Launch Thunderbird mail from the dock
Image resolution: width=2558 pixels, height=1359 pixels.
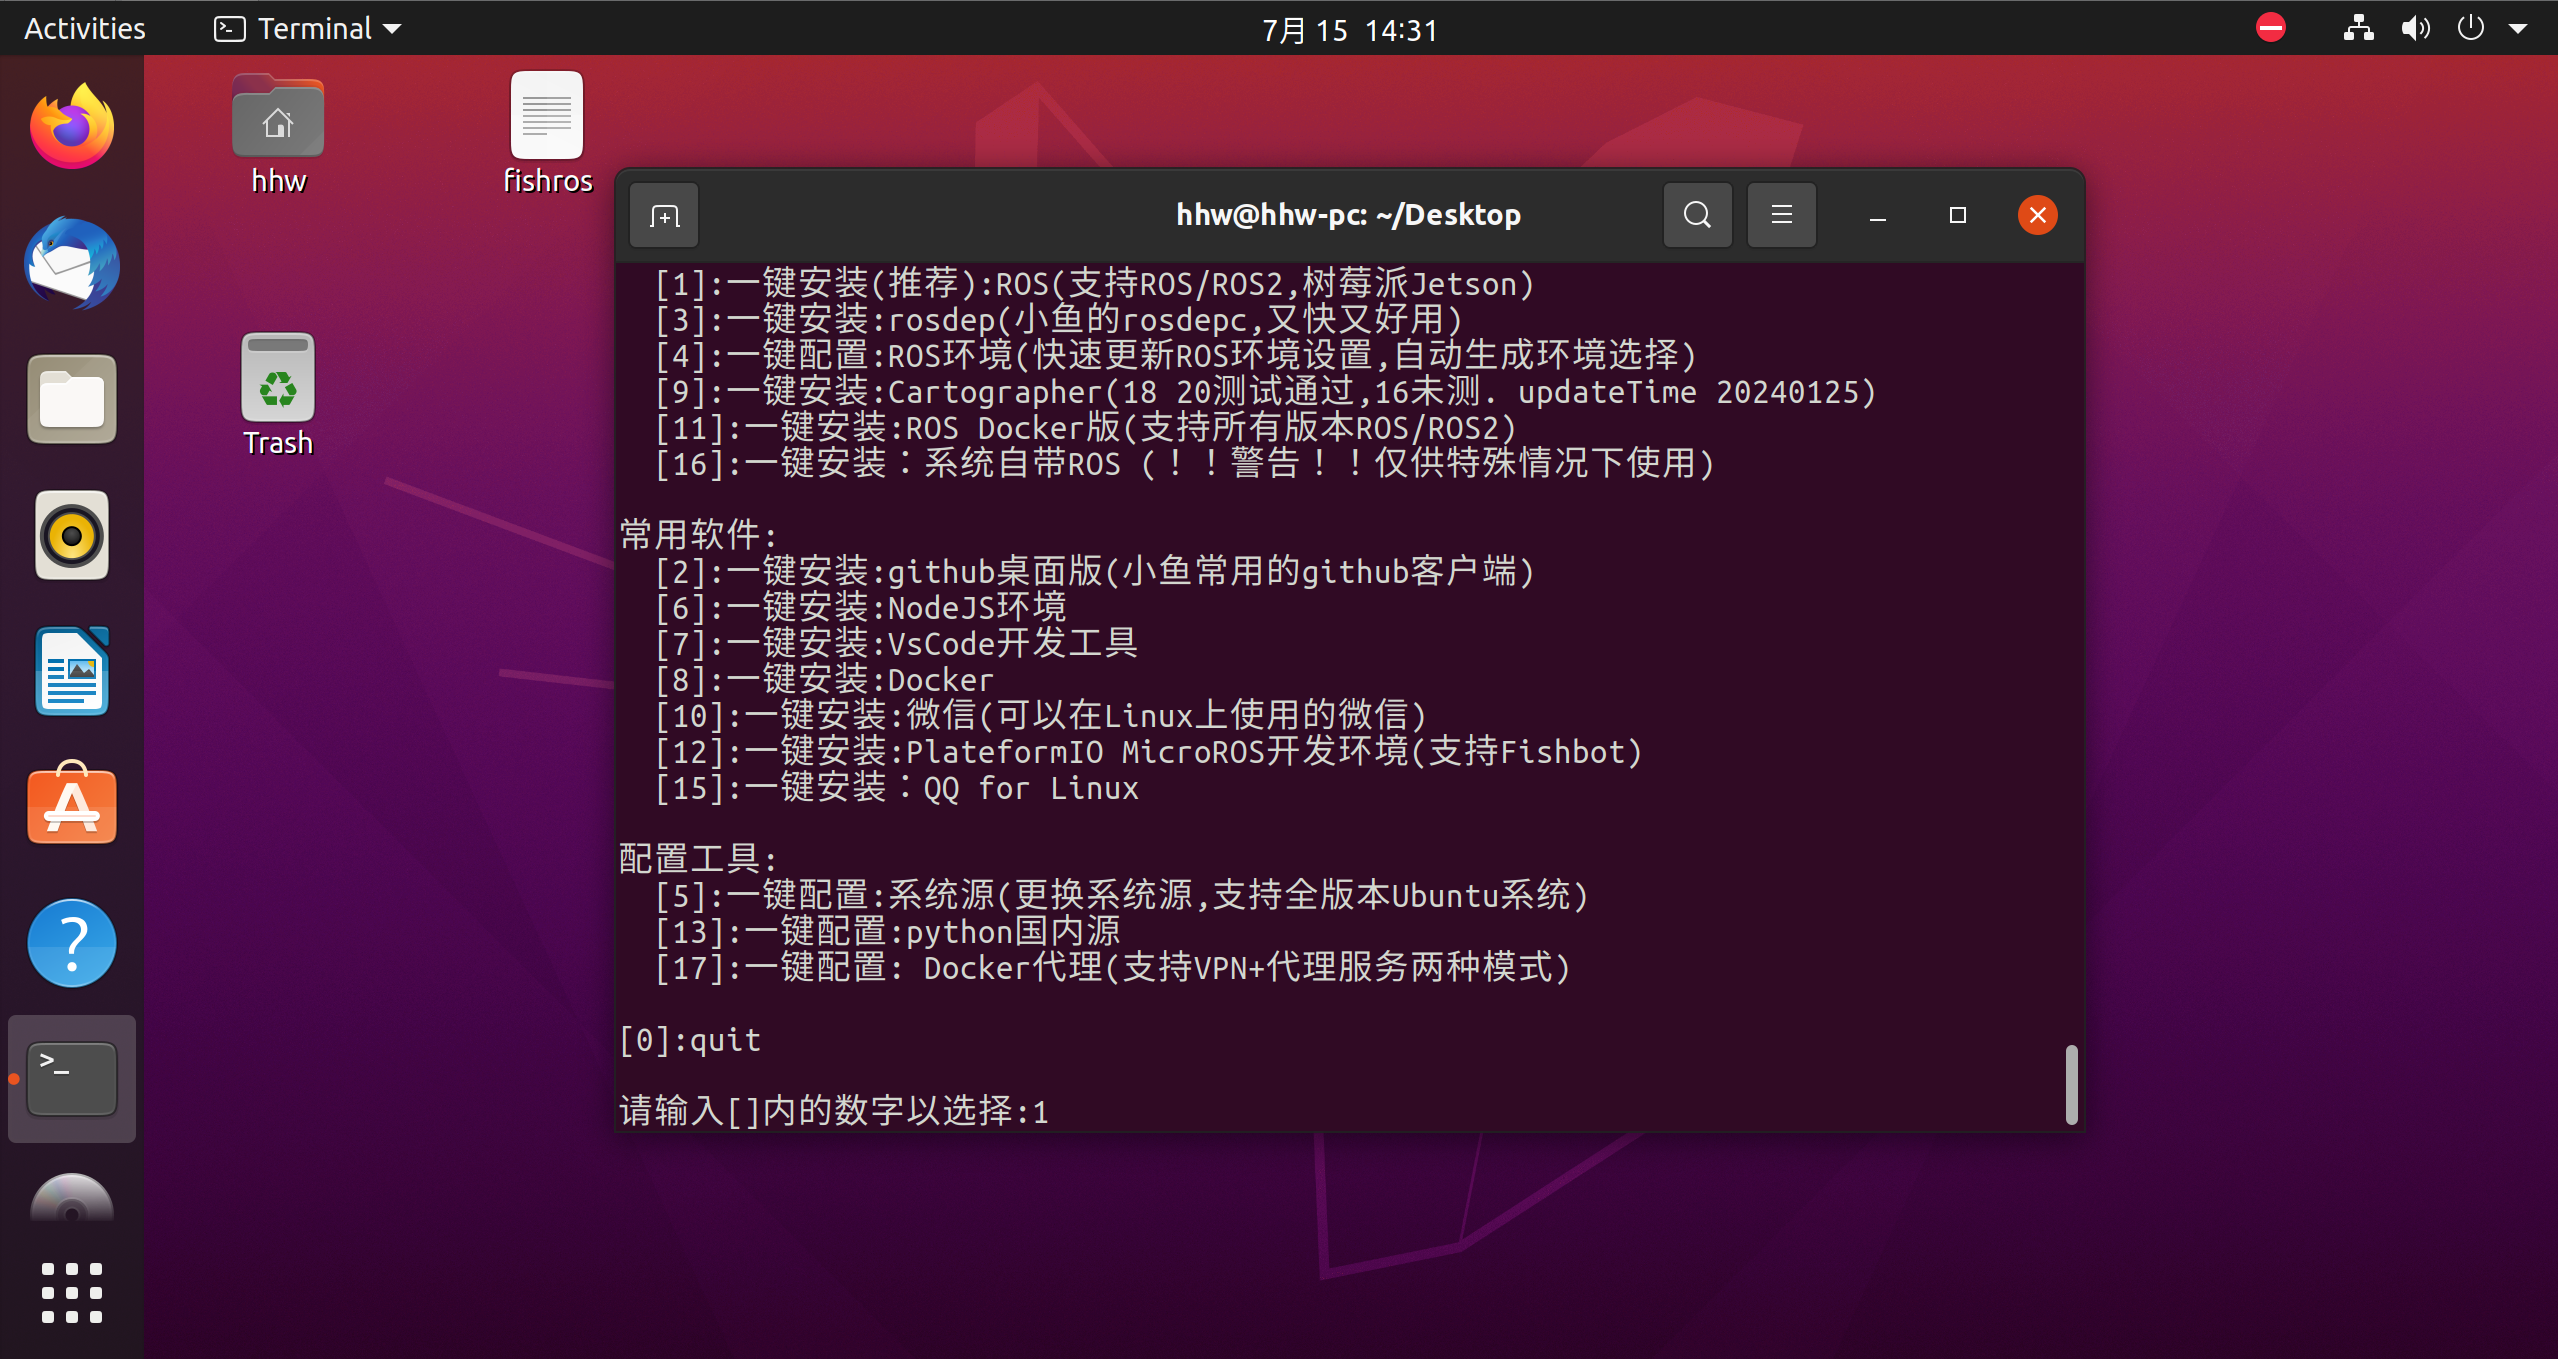click(x=72, y=264)
